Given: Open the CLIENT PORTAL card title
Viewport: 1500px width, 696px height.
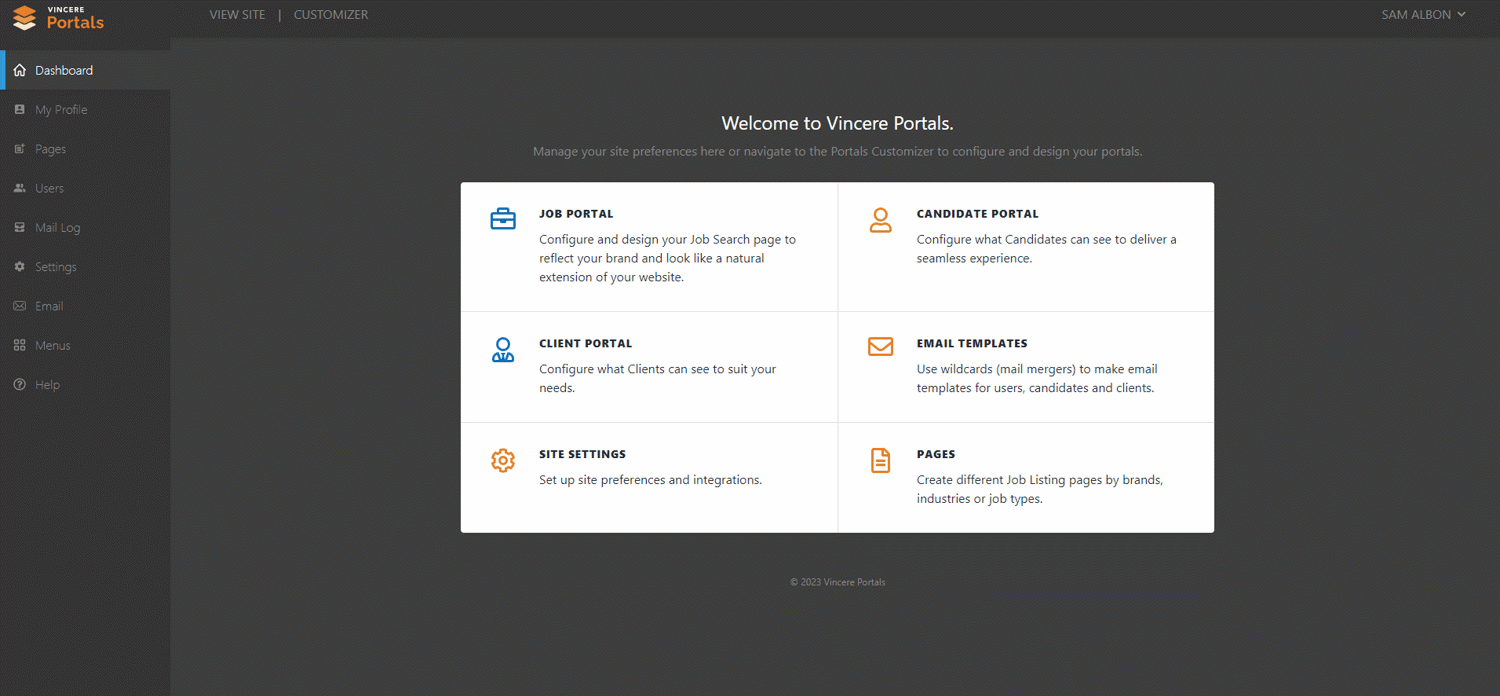Looking at the screenshot, I should coord(585,343).
